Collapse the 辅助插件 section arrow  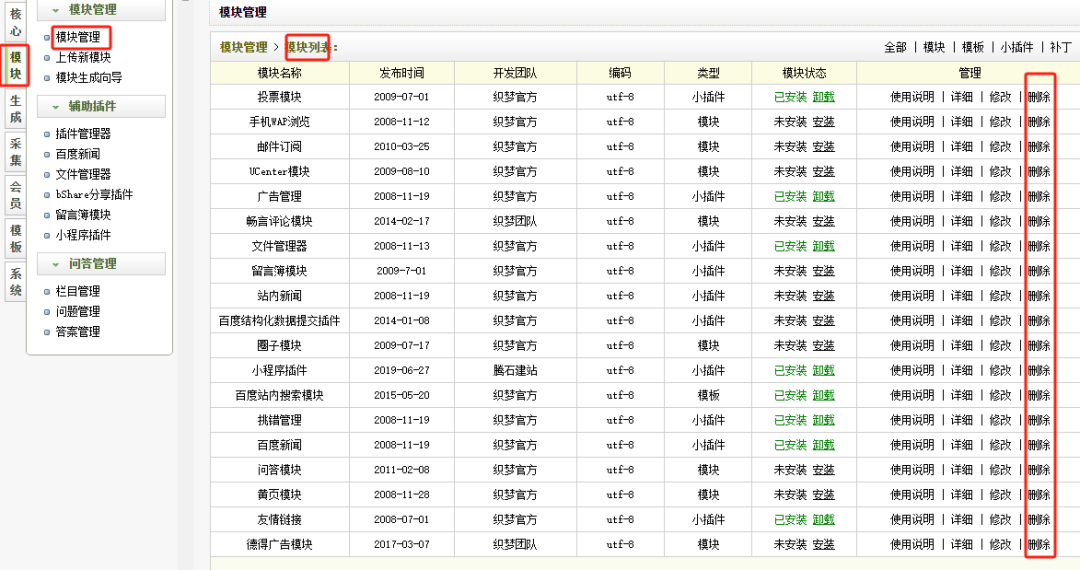coord(55,107)
